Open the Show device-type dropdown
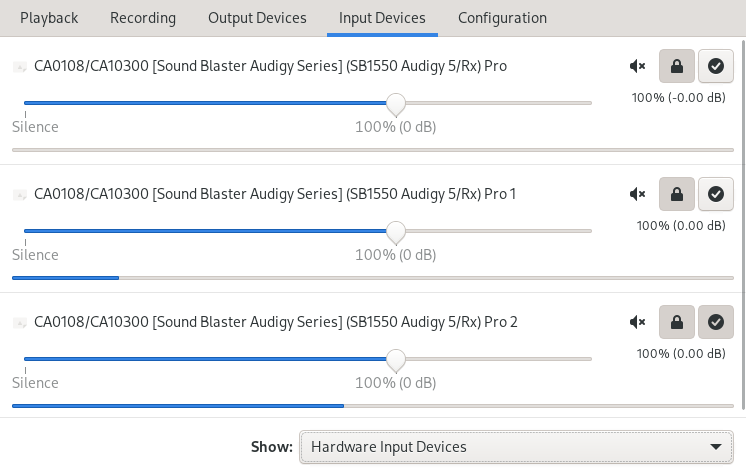Screen dimensions: 746x476 (x=516, y=447)
